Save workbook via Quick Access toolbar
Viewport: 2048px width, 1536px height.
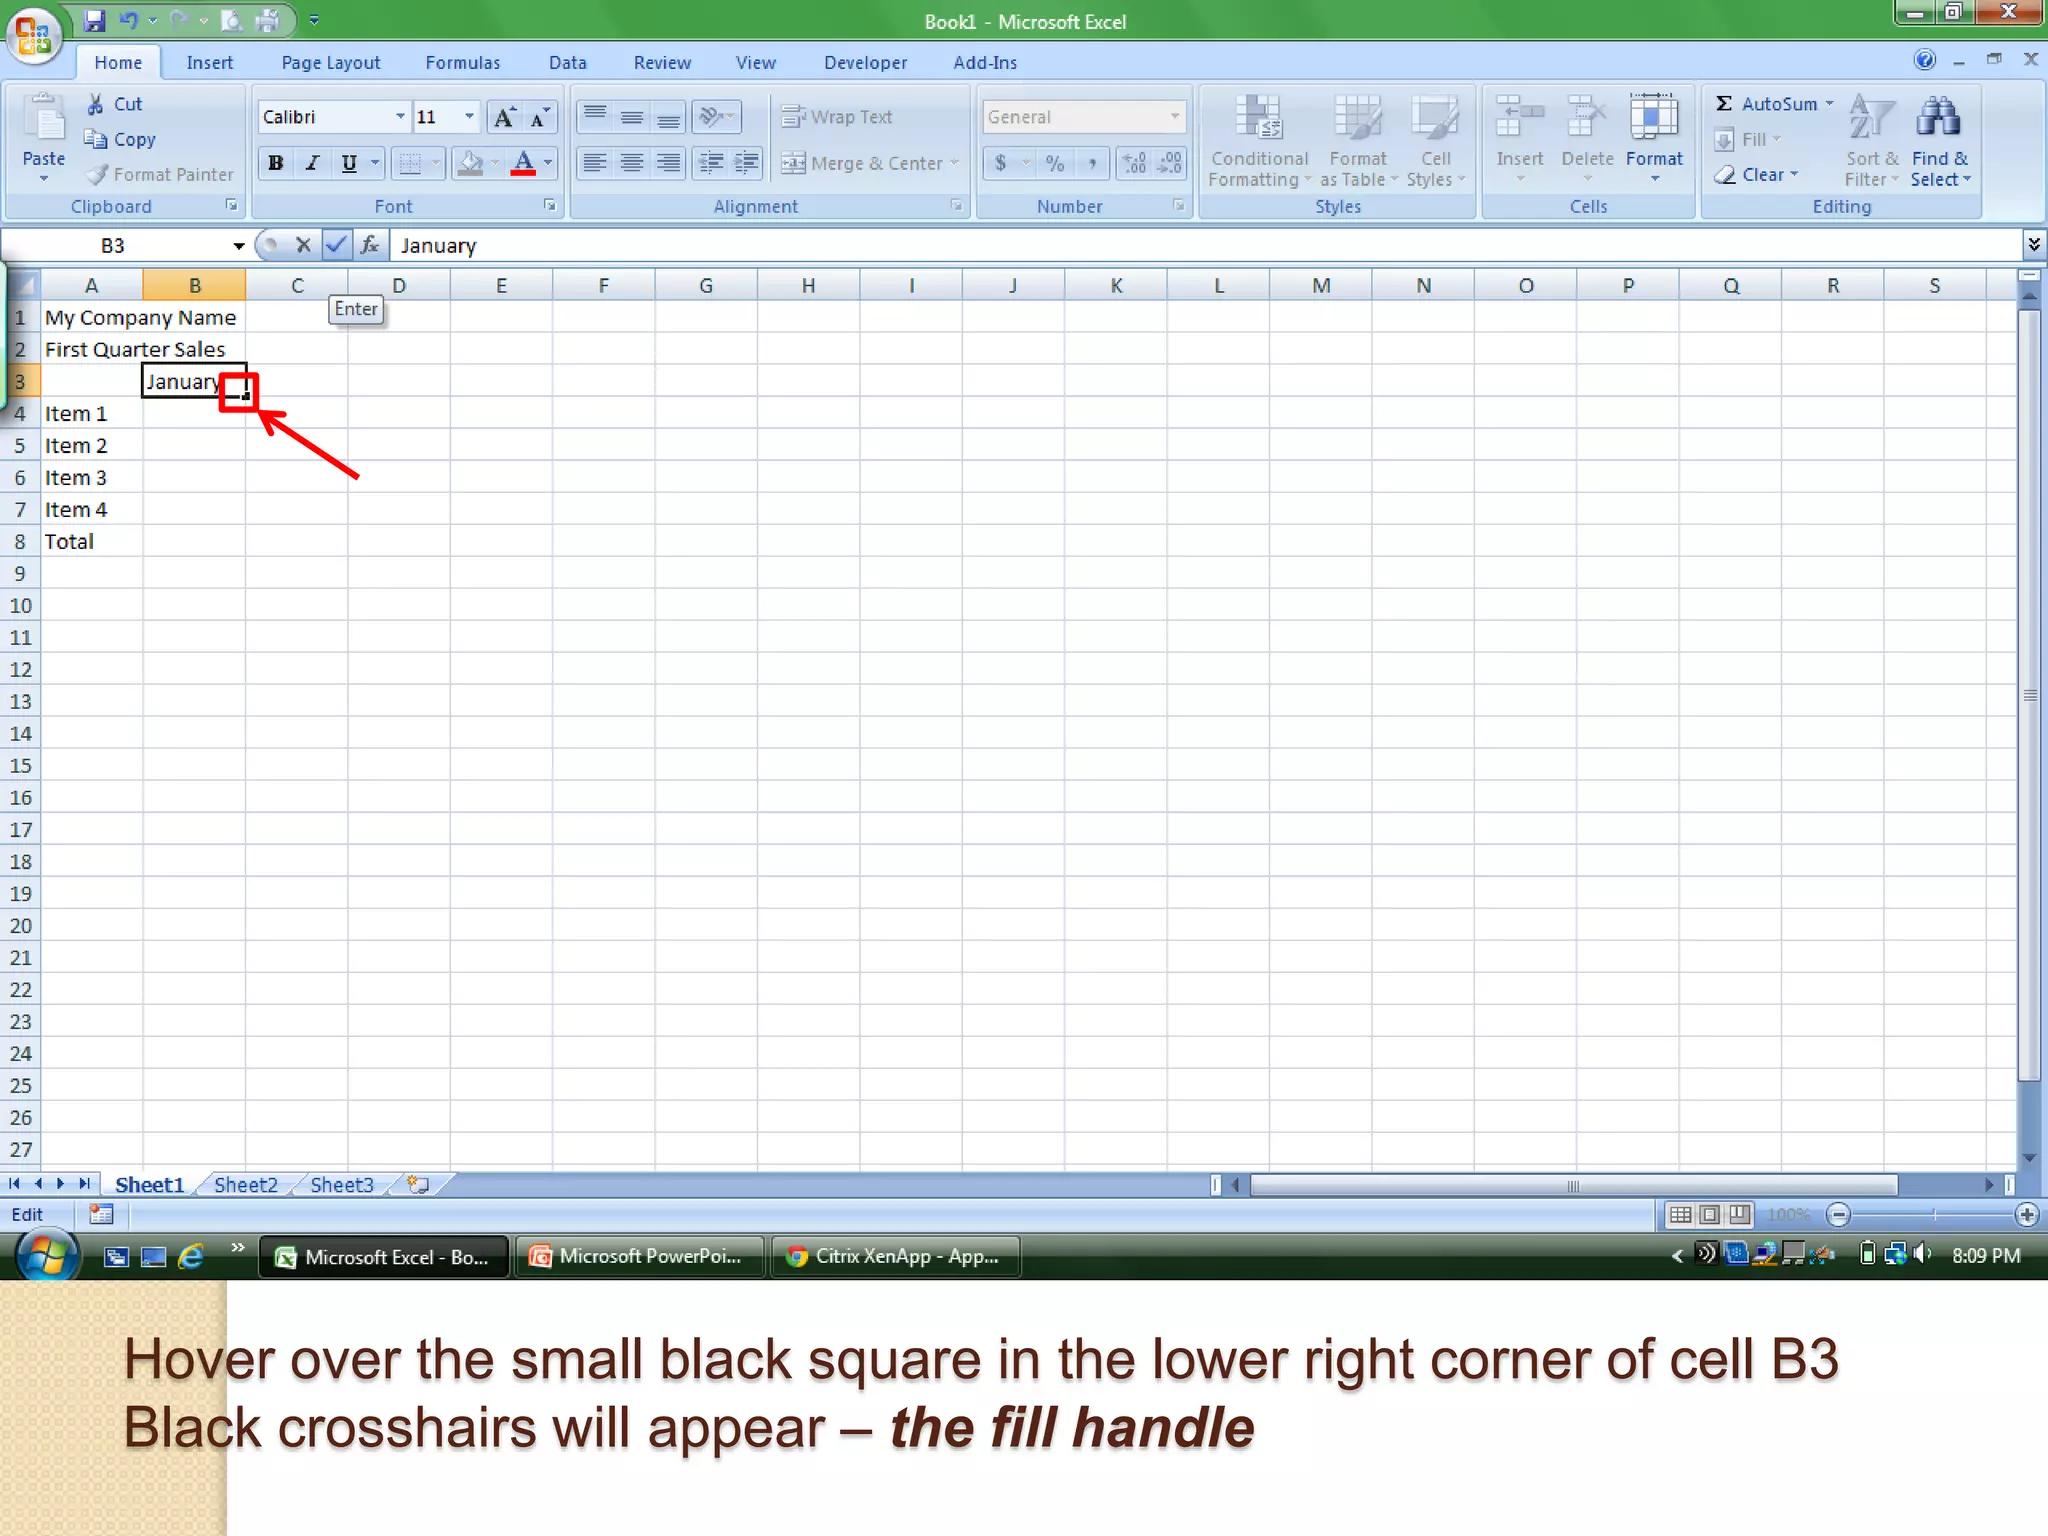pyautogui.click(x=95, y=19)
